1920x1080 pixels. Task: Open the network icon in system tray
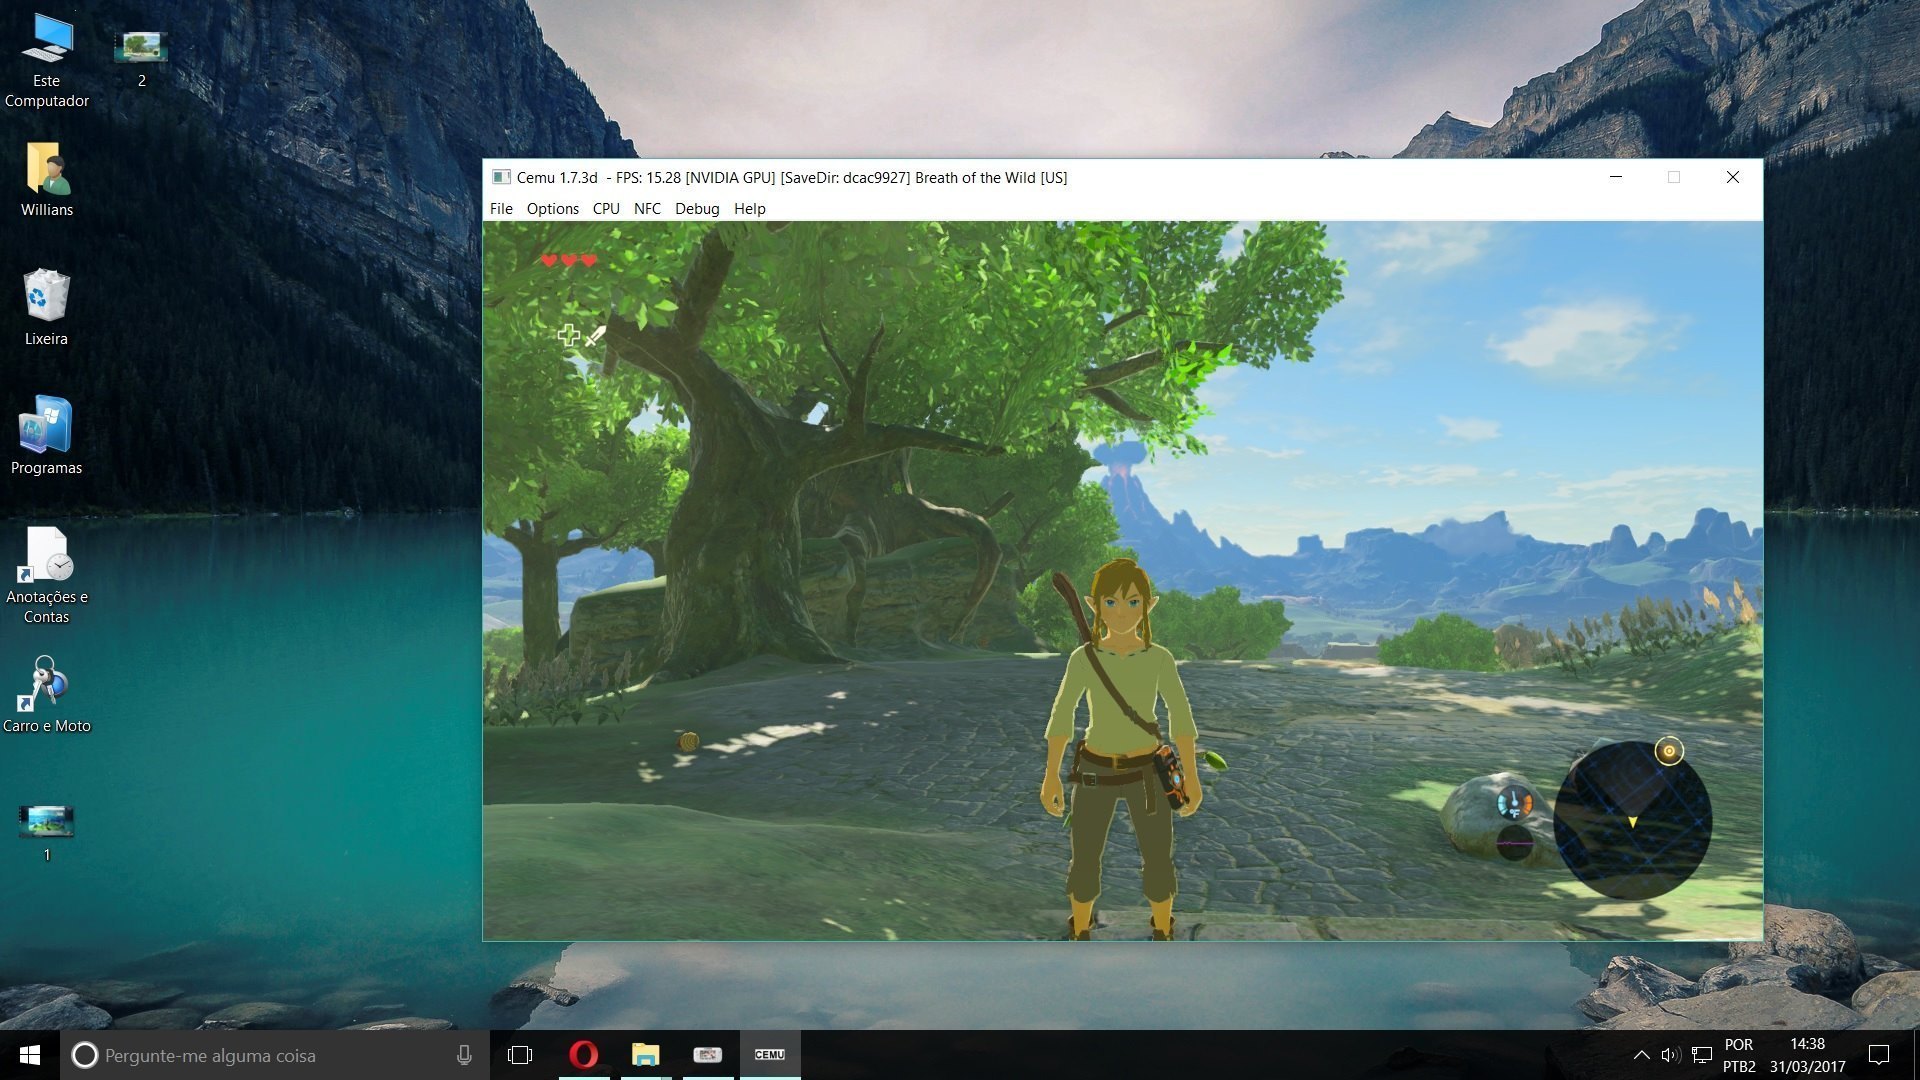[x=1702, y=1055]
